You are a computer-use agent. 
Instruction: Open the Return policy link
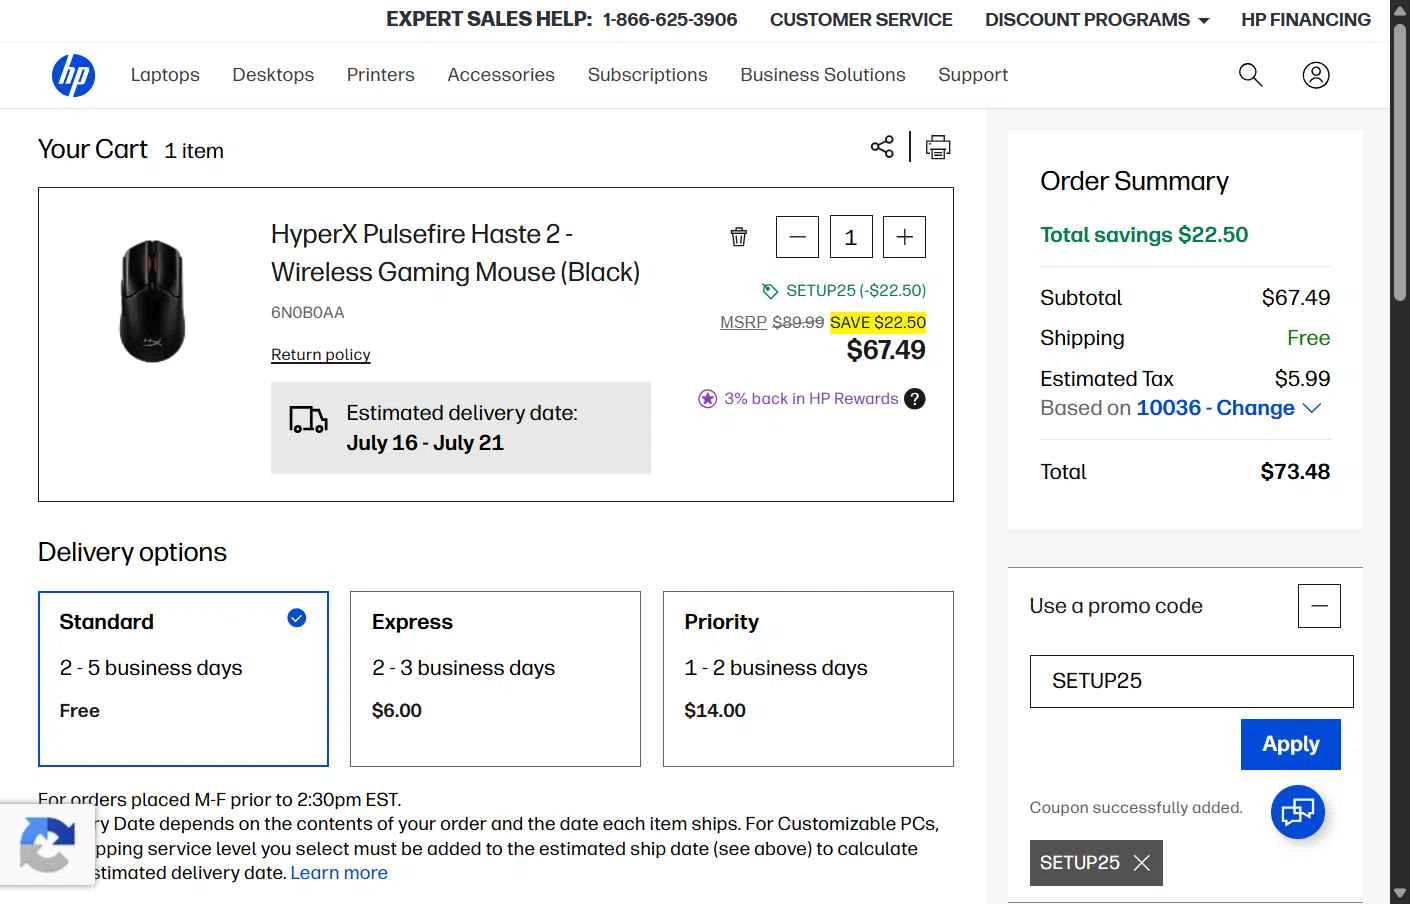(x=321, y=354)
